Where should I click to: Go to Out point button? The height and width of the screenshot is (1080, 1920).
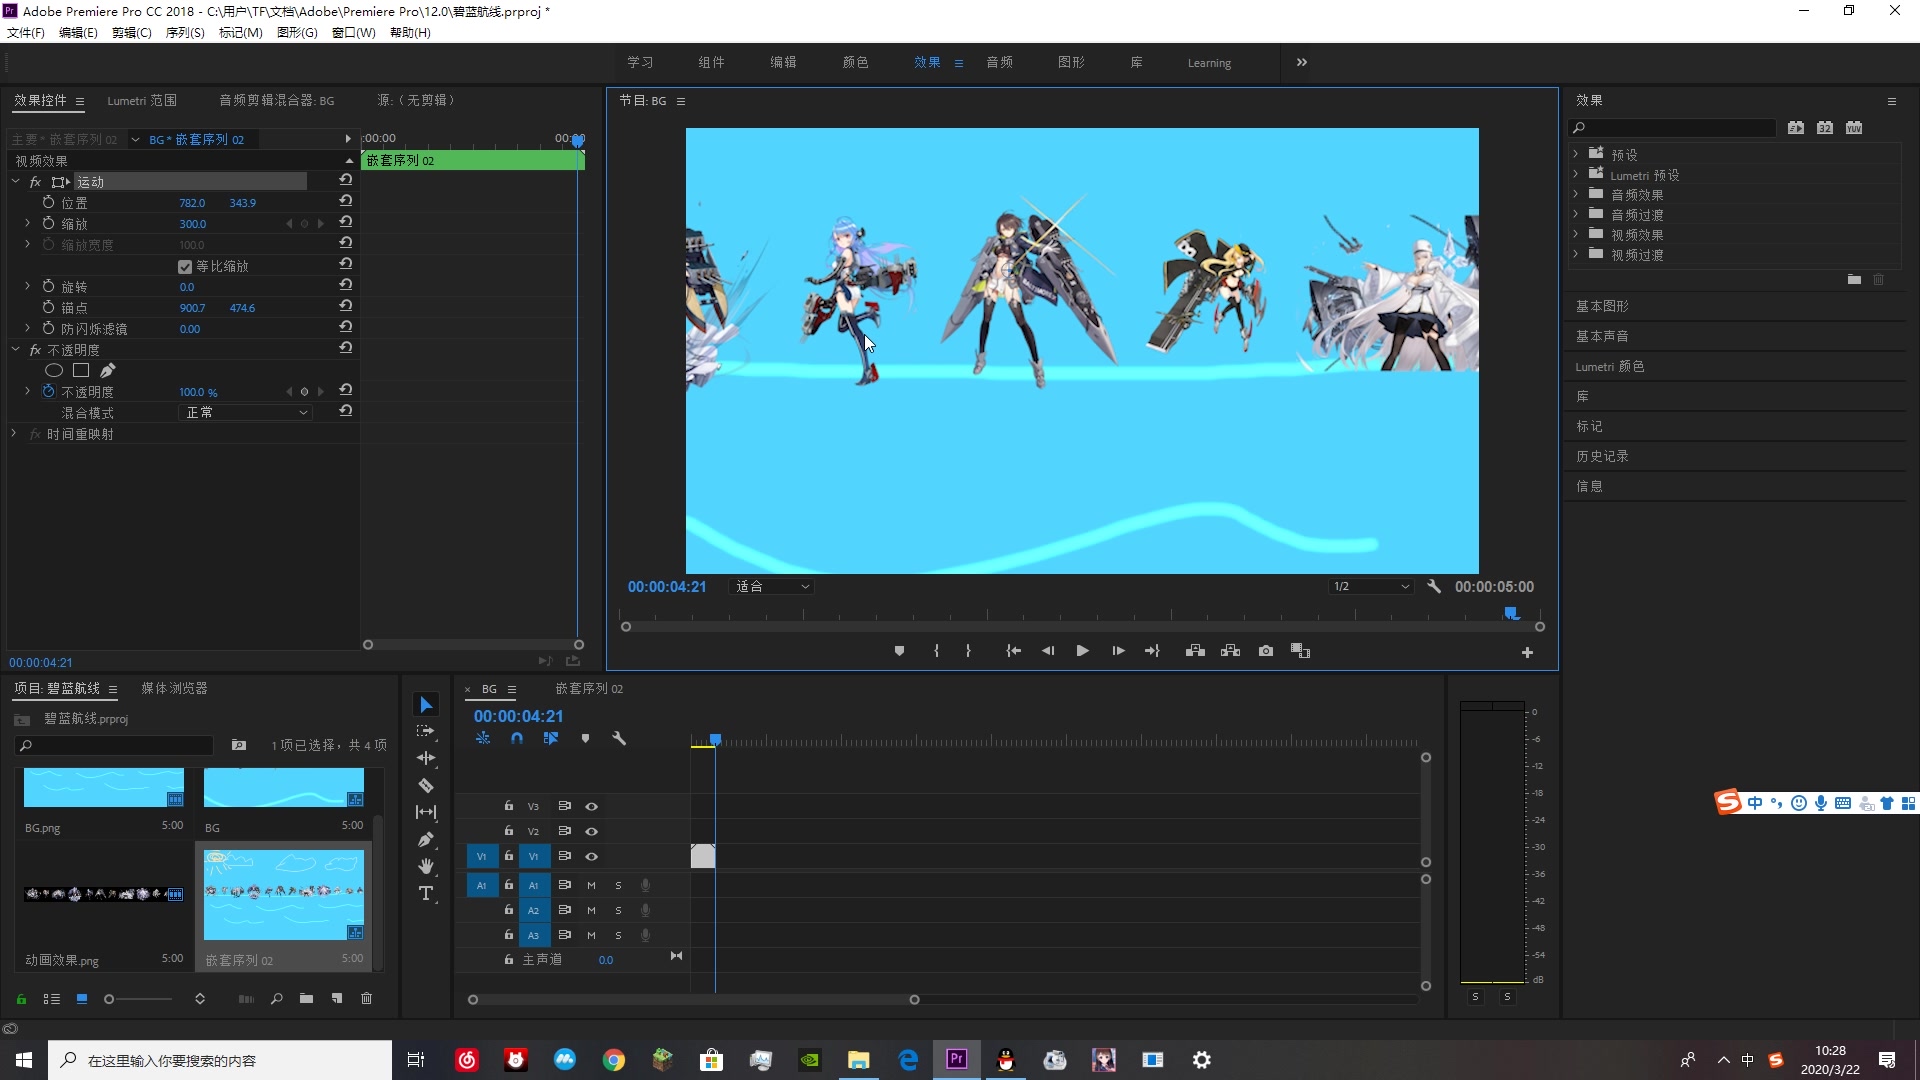[1152, 651]
